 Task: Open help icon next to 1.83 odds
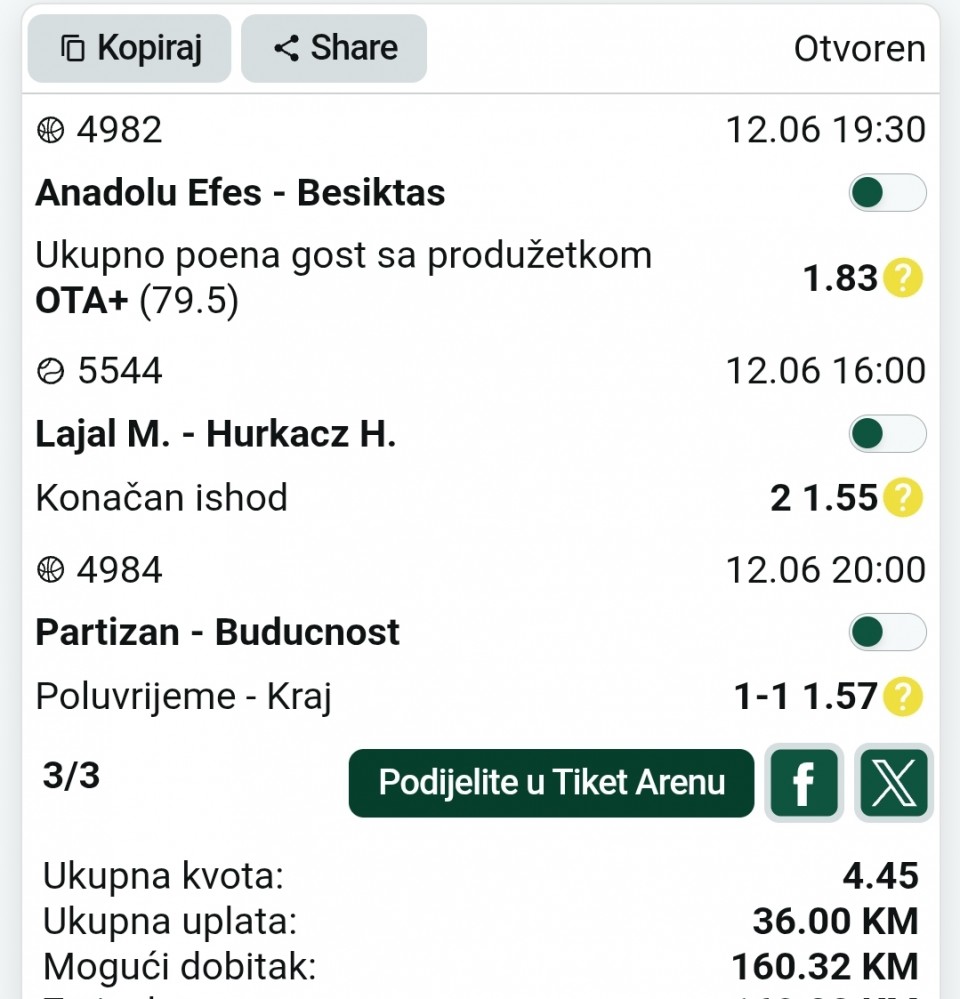903,278
